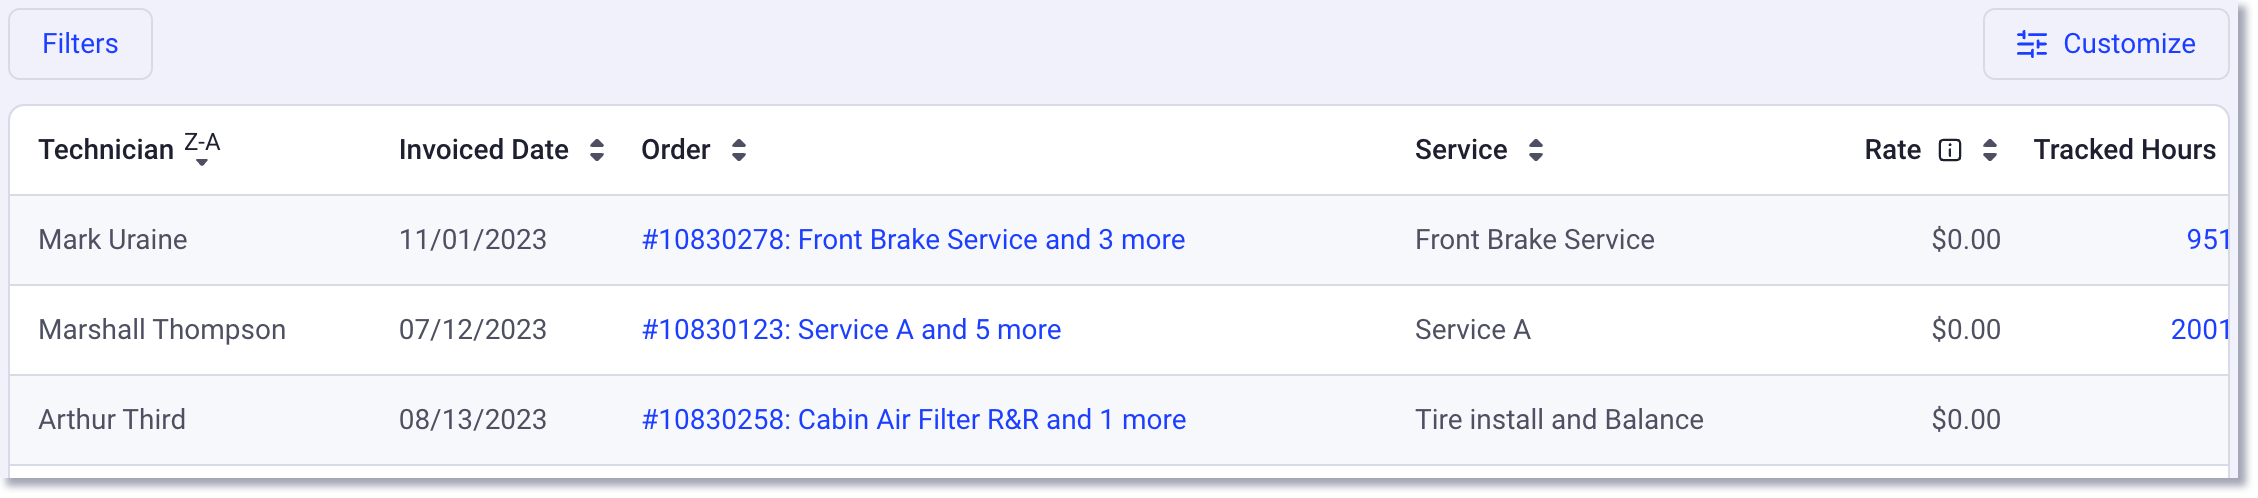Click the Rate column sort arrows
The height and width of the screenshot is (498, 2258).
[1990, 150]
